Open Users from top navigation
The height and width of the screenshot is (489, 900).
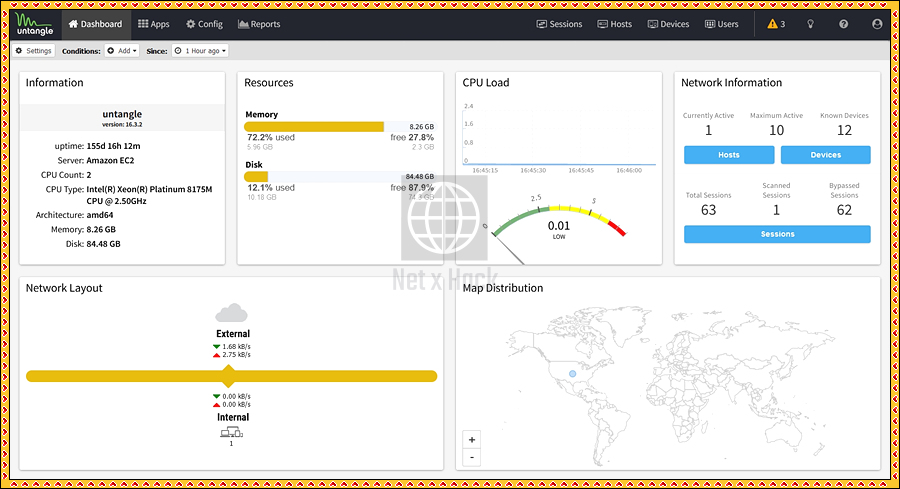[721, 24]
